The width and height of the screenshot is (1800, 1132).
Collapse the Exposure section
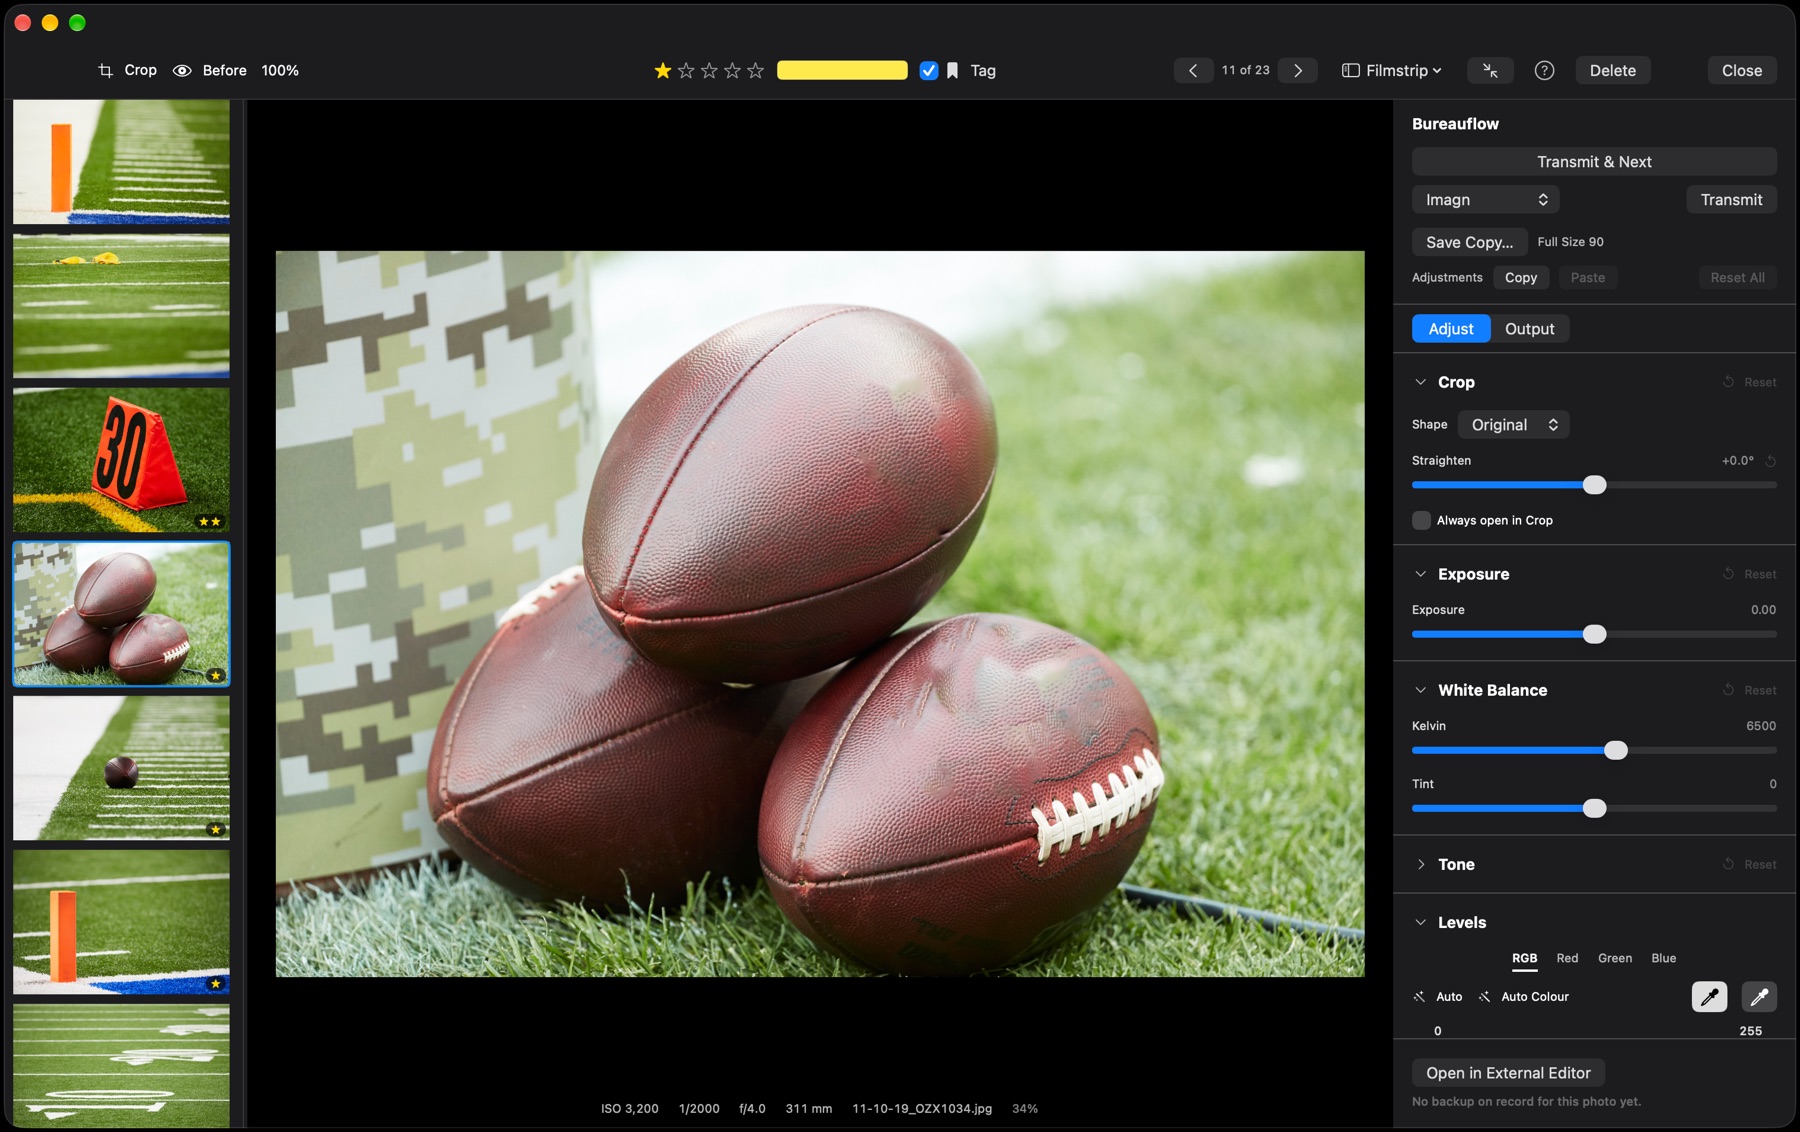coord(1420,574)
